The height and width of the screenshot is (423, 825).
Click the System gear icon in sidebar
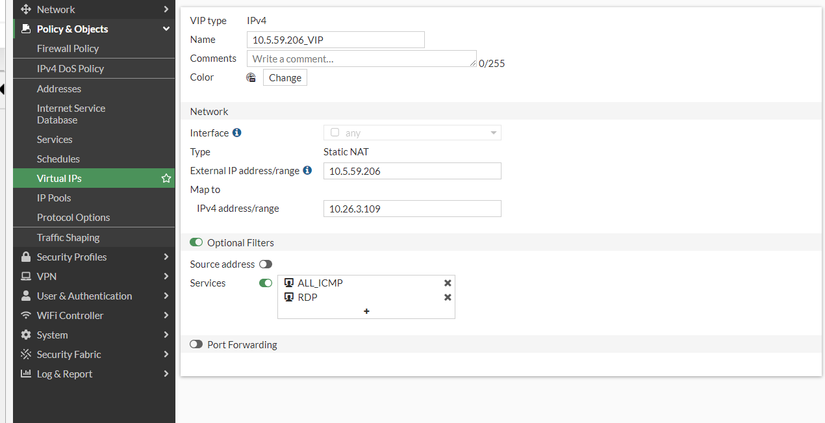[x=26, y=335]
